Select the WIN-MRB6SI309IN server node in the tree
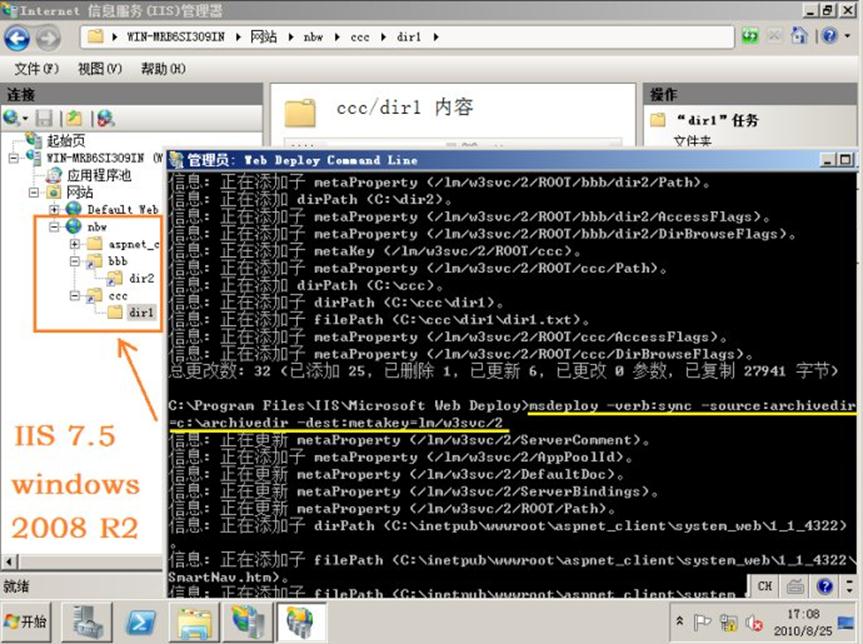Viewport: 863px width, 644px height. pyautogui.click(x=95, y=159)
